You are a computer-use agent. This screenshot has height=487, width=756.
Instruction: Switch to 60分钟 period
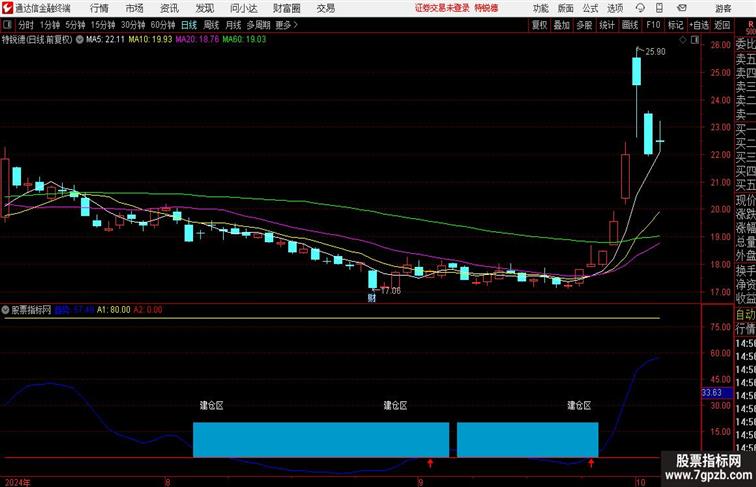[163, 25]
